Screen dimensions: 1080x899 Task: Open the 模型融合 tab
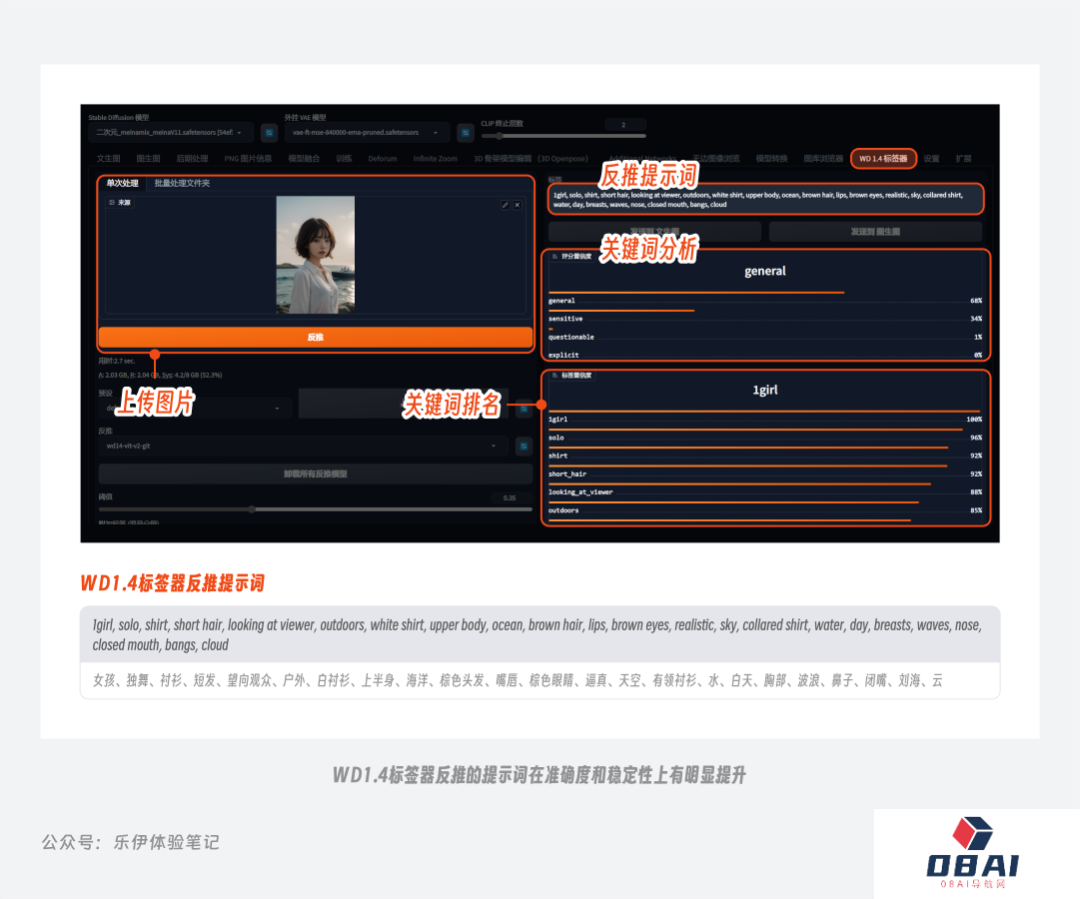coord(304,158)
